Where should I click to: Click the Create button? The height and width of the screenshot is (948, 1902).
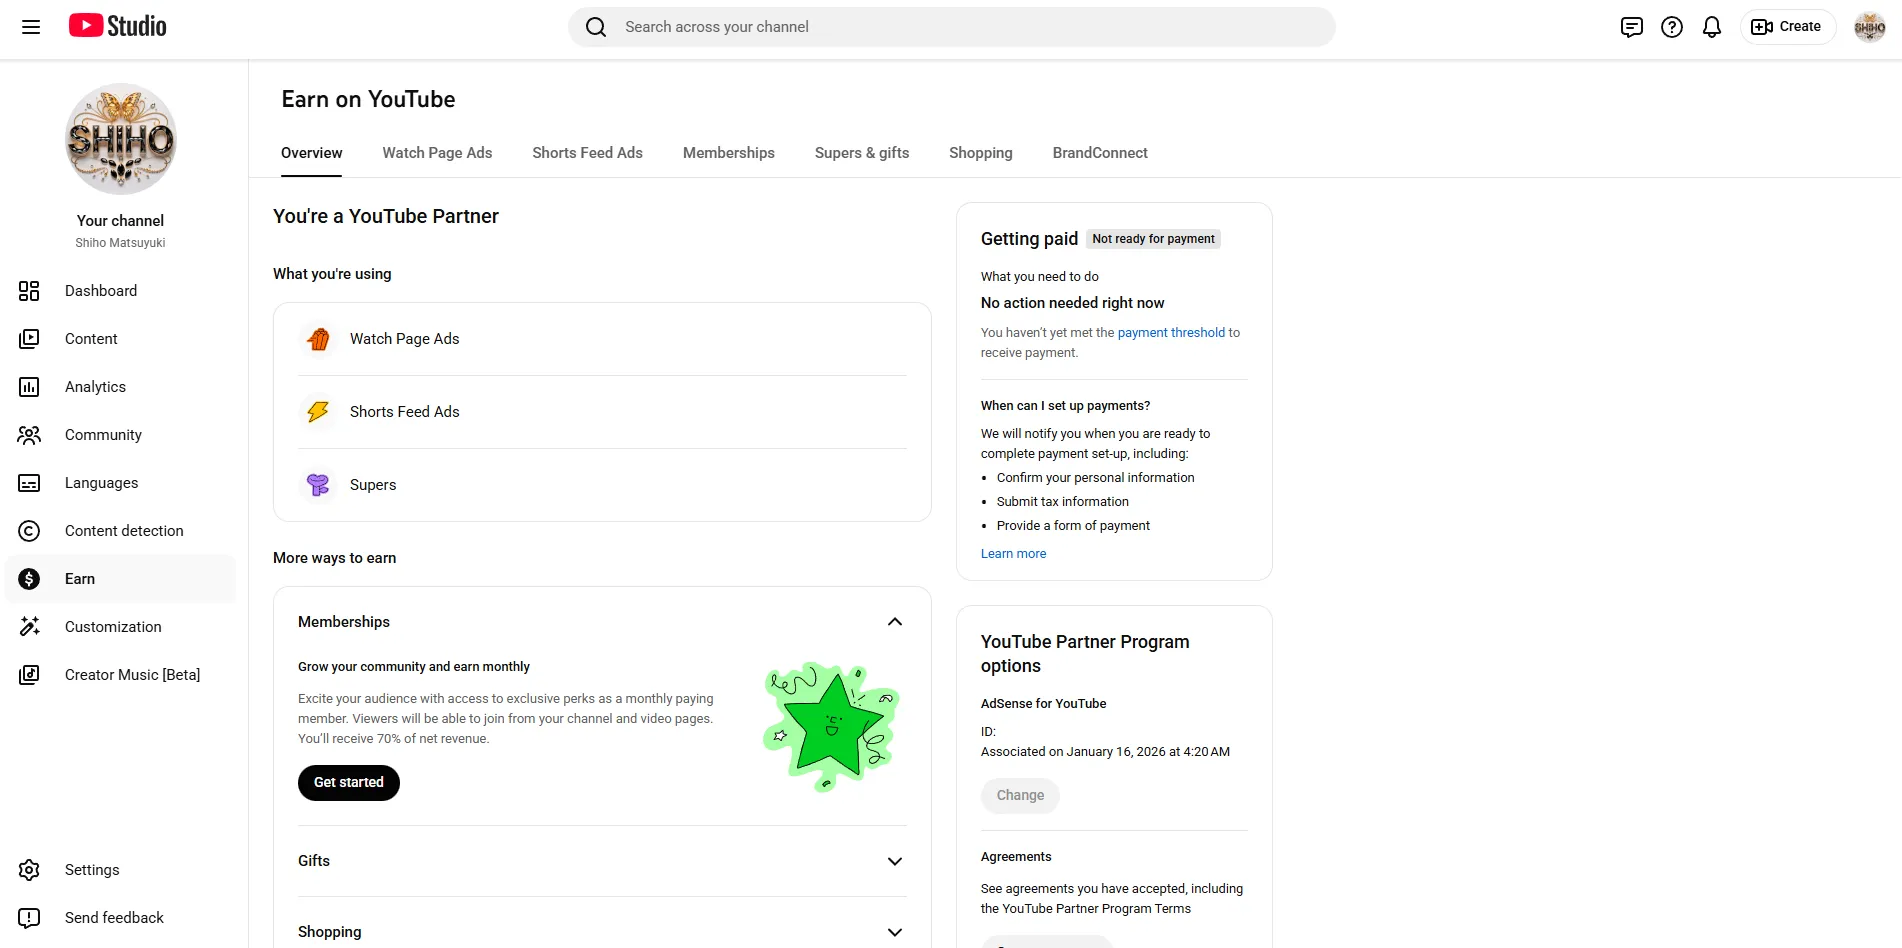pos(1788,27)
